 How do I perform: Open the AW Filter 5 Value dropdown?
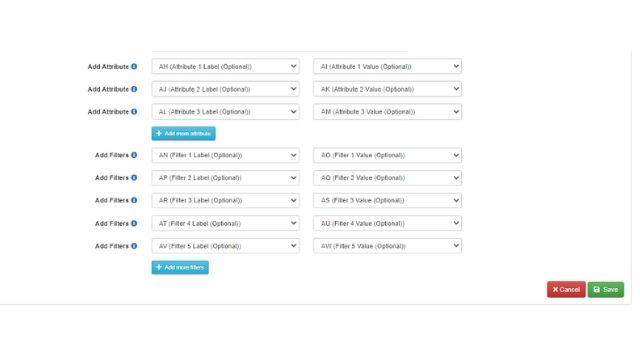click(x=387, y=246)
